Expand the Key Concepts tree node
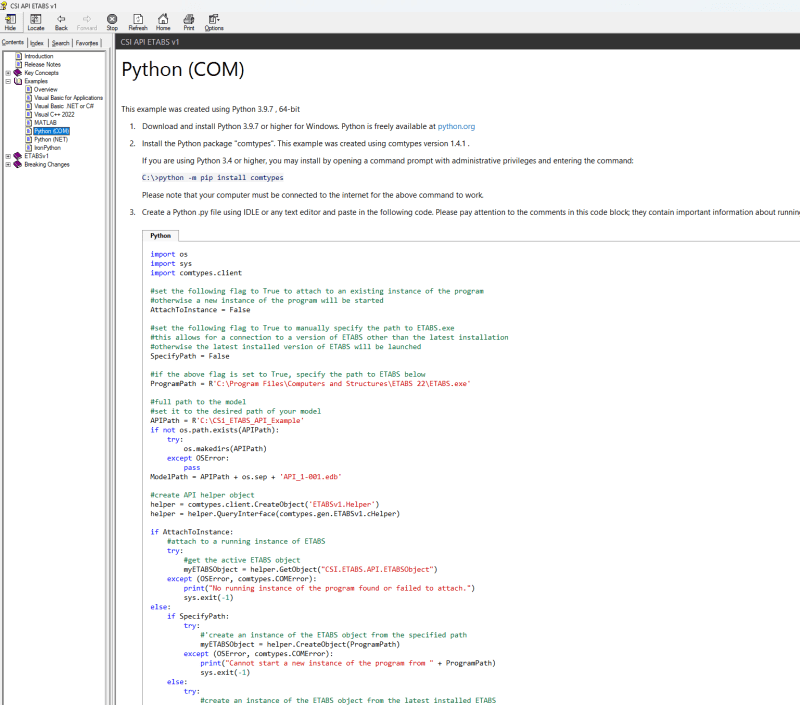 point(8,73)
